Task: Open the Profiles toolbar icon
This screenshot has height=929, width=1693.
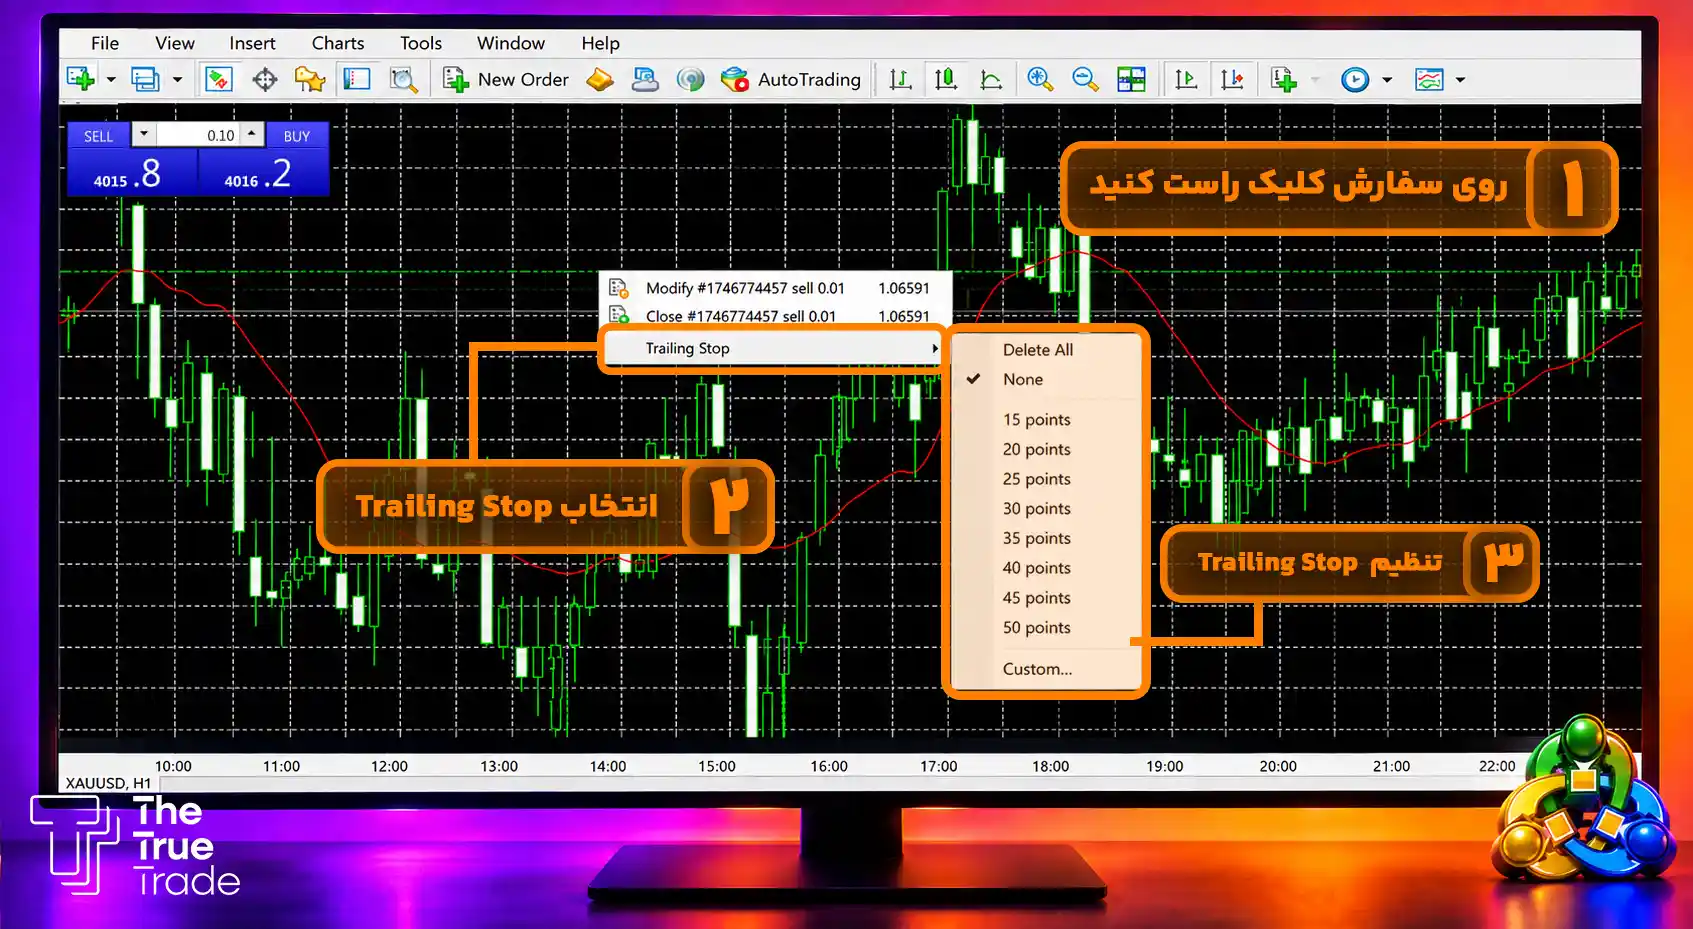Action: (145, 79)
